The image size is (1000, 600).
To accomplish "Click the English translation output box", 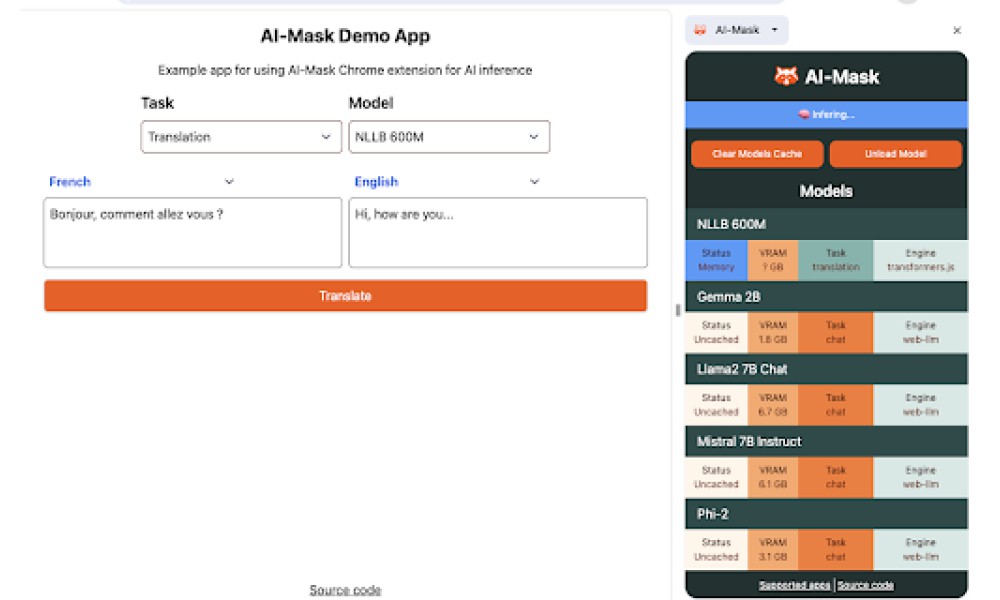I will pyautogui.click(x=498, y=232).
